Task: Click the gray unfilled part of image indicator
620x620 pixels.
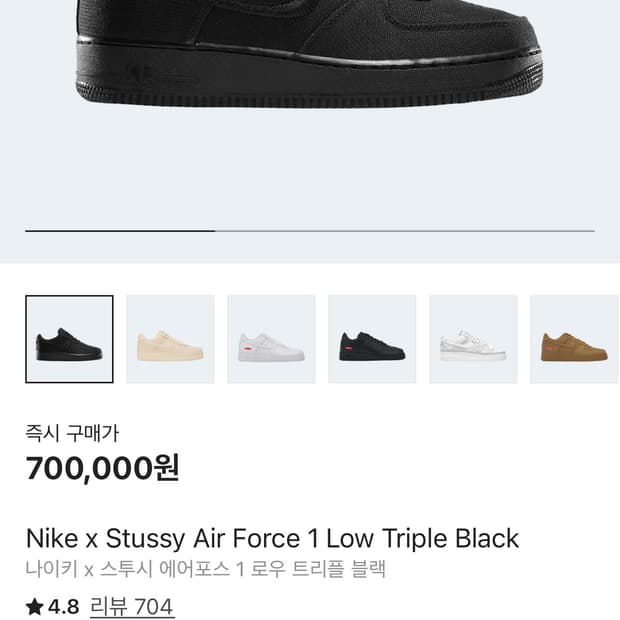Action: coord(405,231)
